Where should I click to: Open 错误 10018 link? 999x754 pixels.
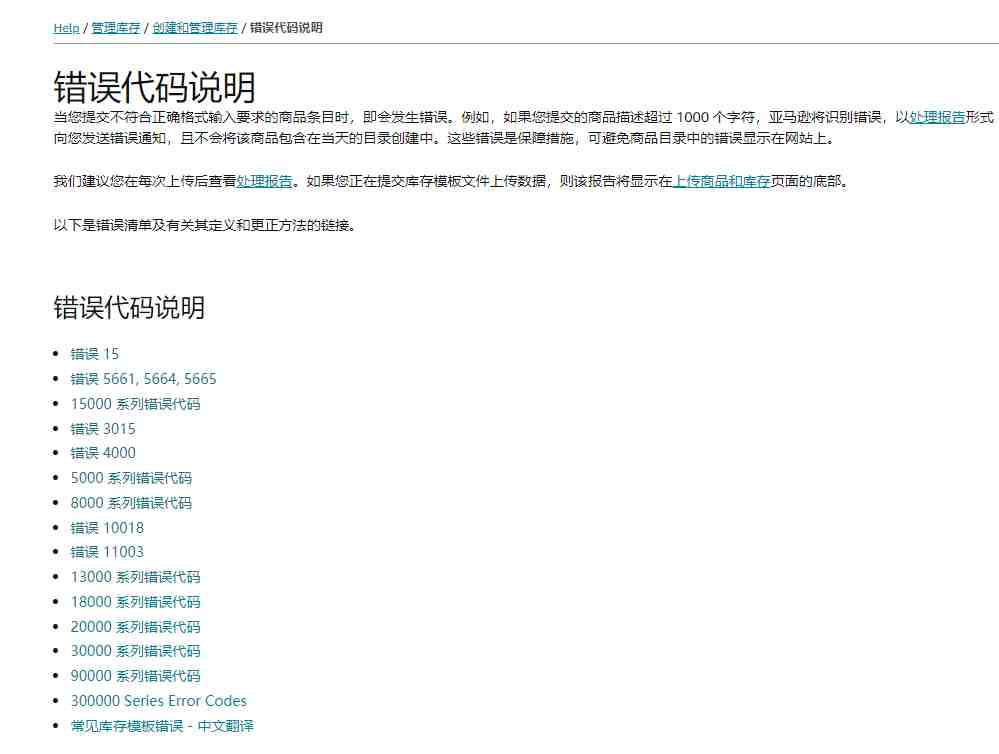click(x=107, y=527)
